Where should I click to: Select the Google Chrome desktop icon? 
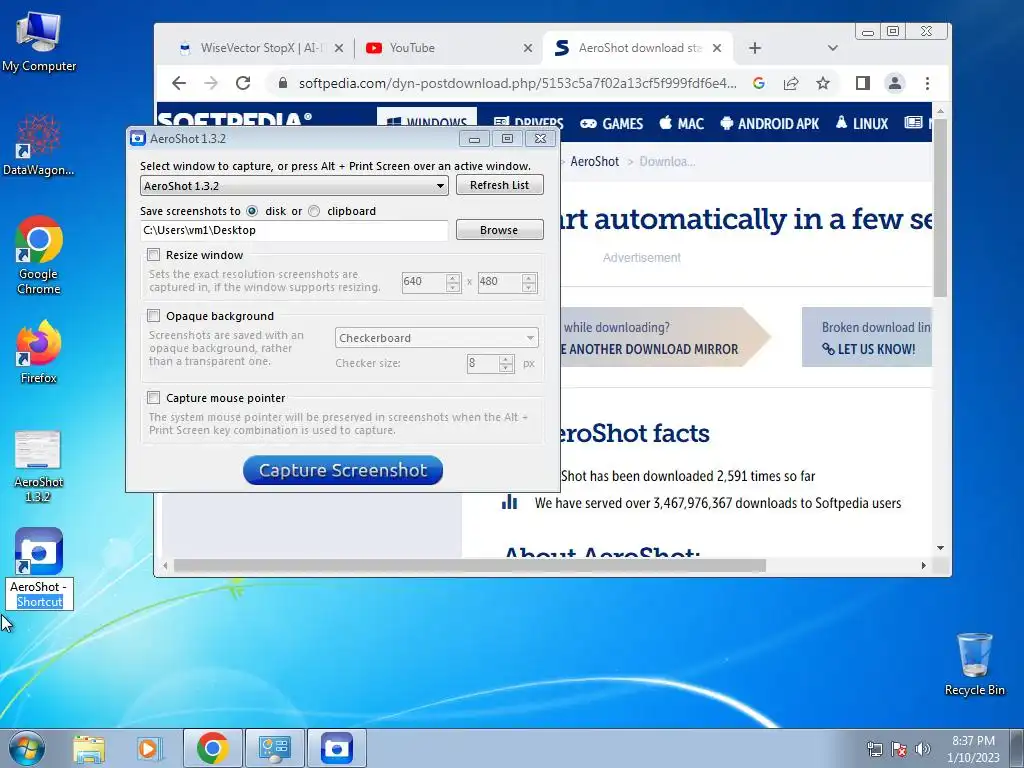pos(39,255)
